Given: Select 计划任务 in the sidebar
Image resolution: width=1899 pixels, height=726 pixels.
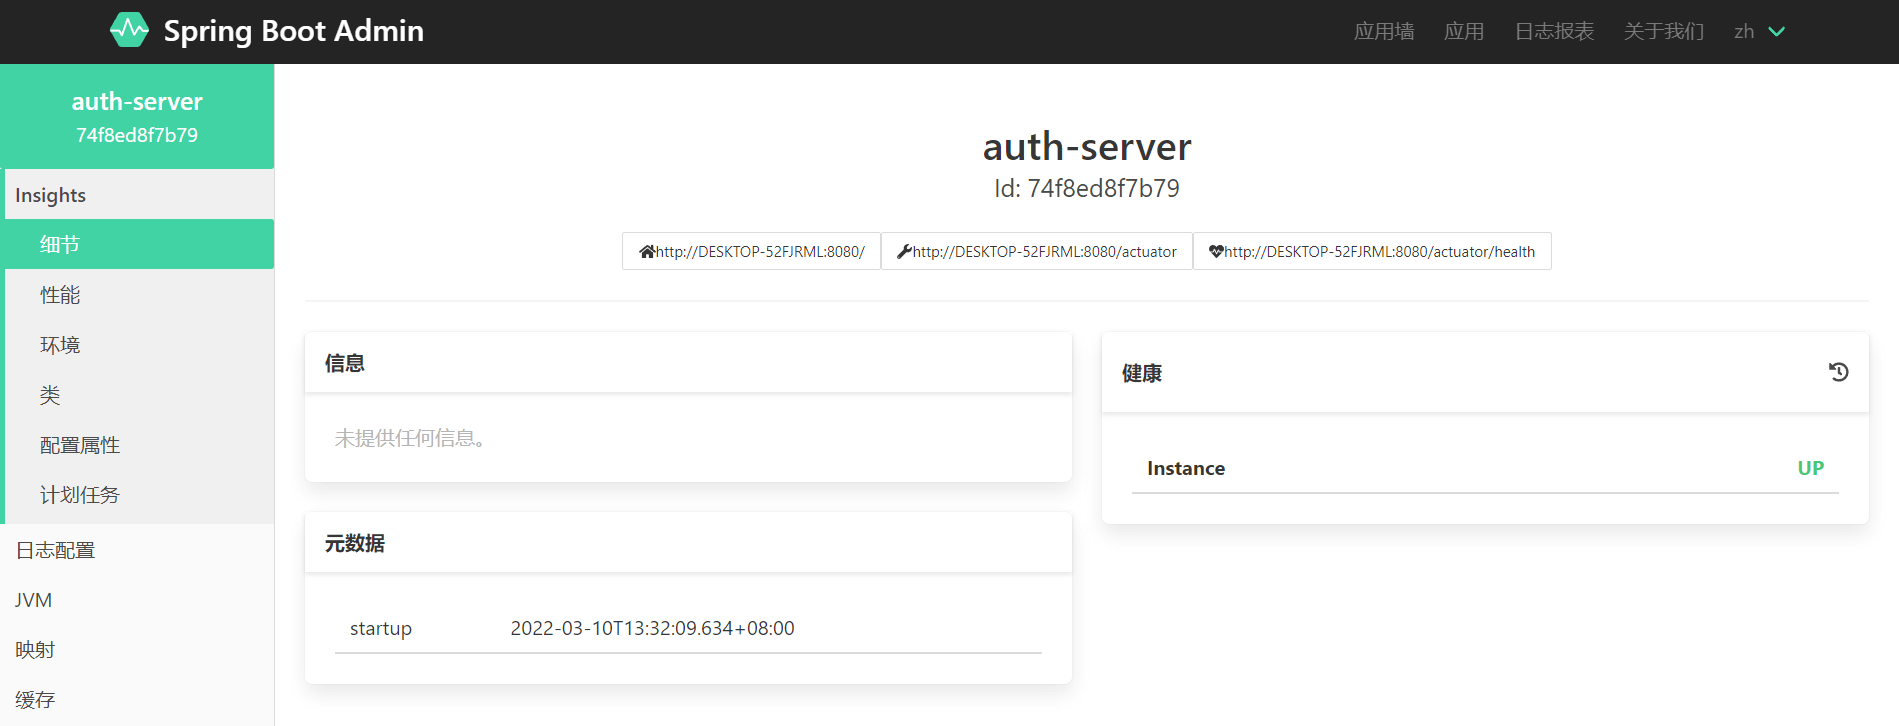Looking at the screenshot, I should 139,495.
